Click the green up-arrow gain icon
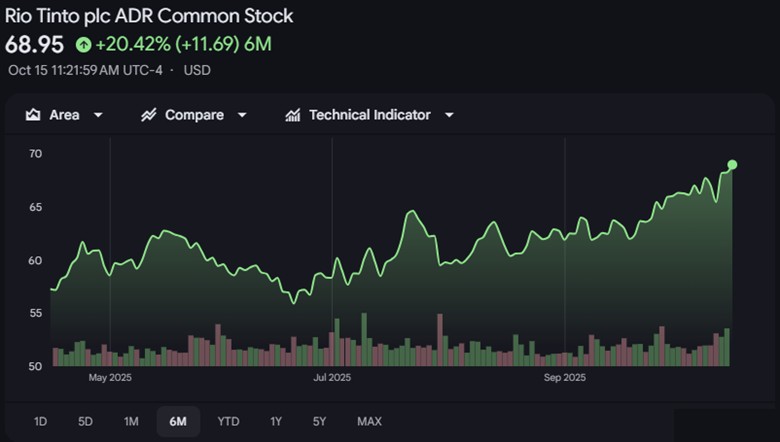The image size is (780, 442). coord(83,44)
